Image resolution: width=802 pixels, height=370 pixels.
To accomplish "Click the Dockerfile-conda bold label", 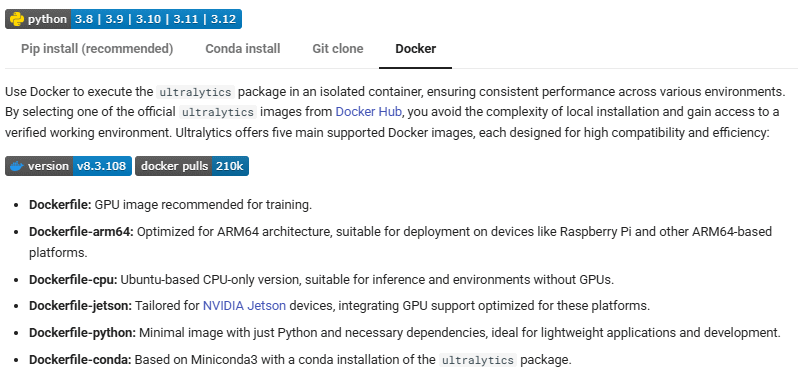I will point(80,359).
